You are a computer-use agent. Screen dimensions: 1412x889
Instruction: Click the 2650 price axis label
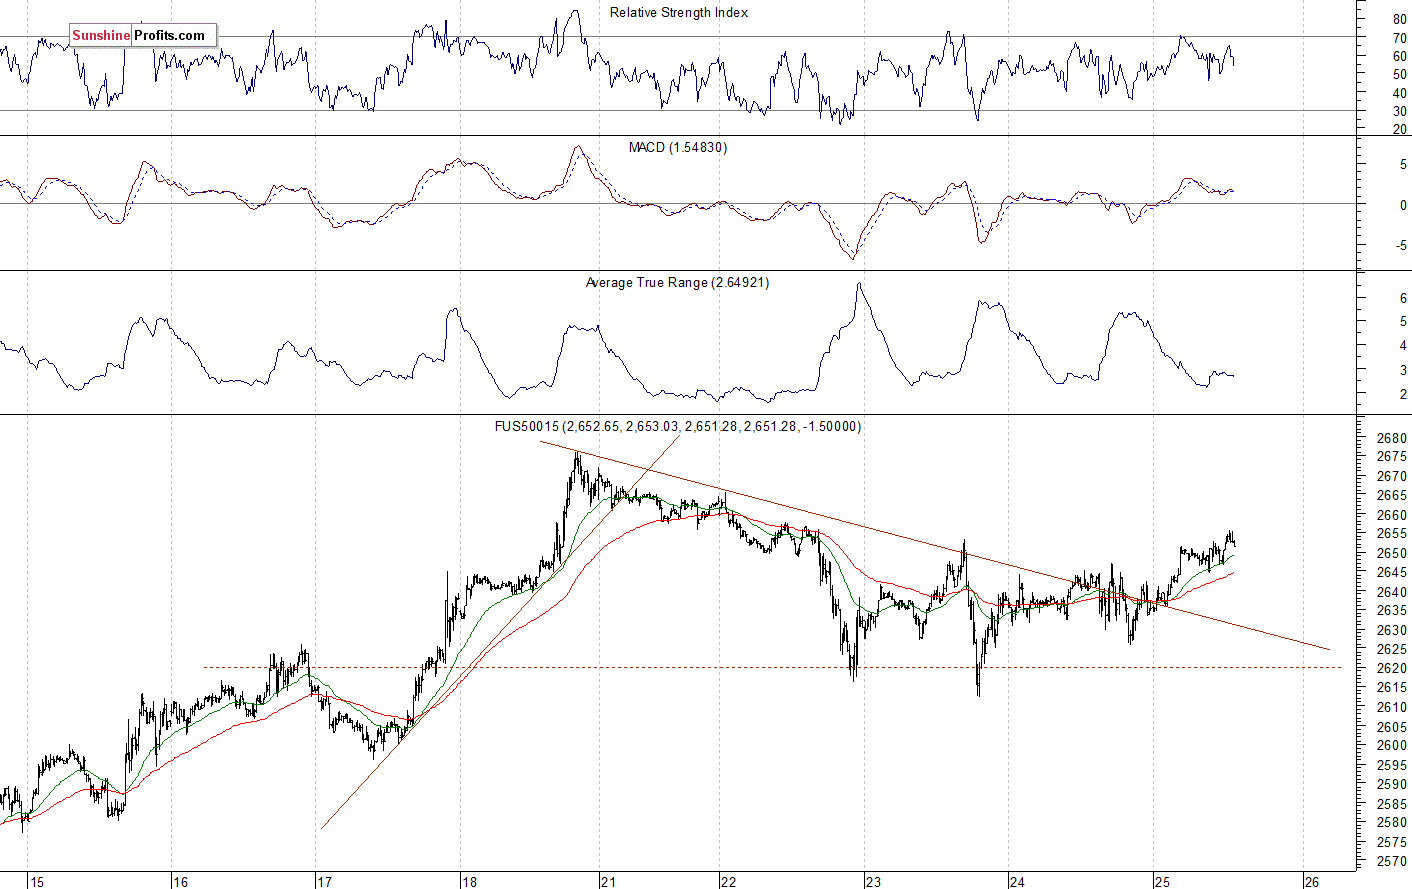coord(1392,553)
